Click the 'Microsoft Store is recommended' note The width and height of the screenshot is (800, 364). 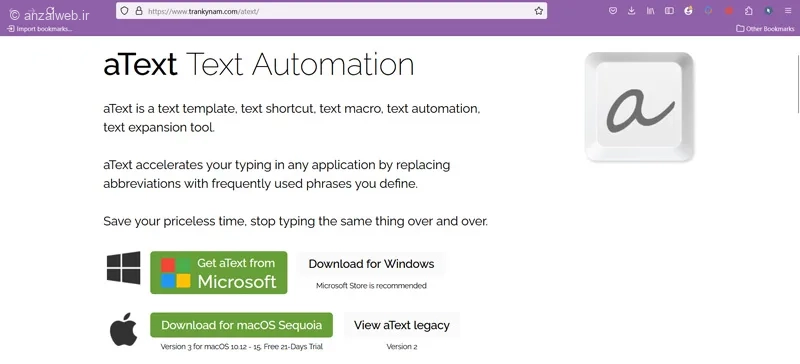click(371, 286)
